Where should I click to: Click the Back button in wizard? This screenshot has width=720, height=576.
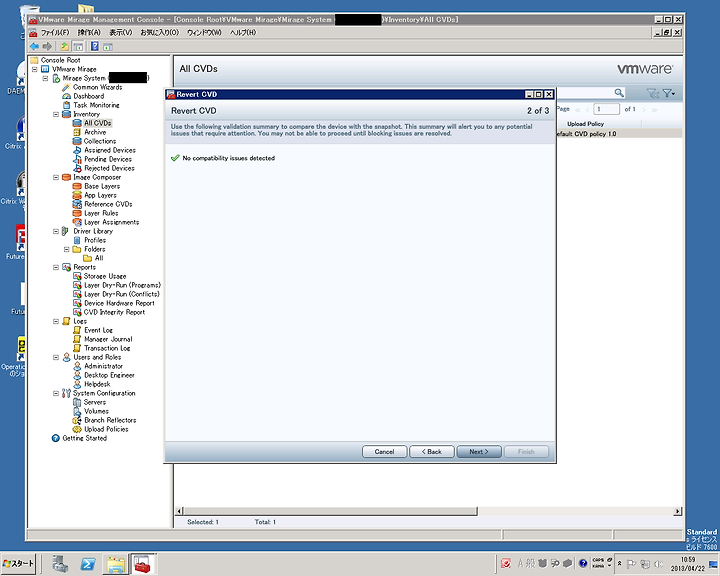(x=432, y=452)
